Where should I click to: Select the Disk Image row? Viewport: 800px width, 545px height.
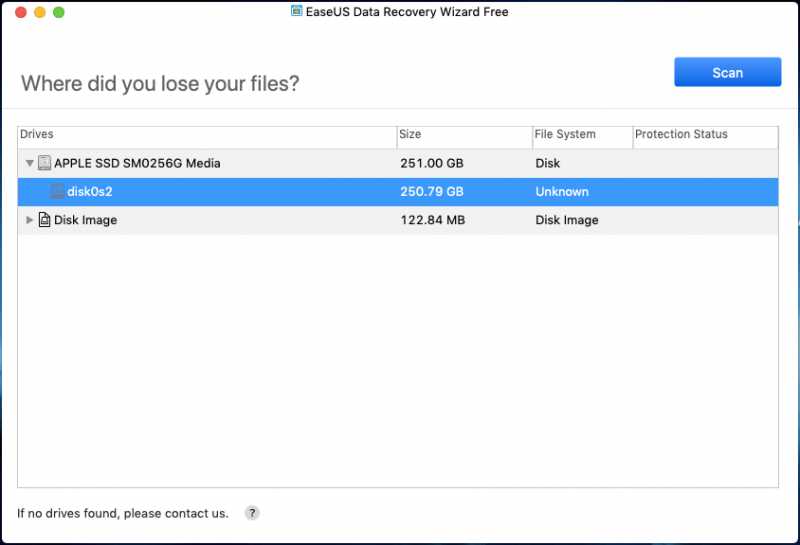point(398,220)
